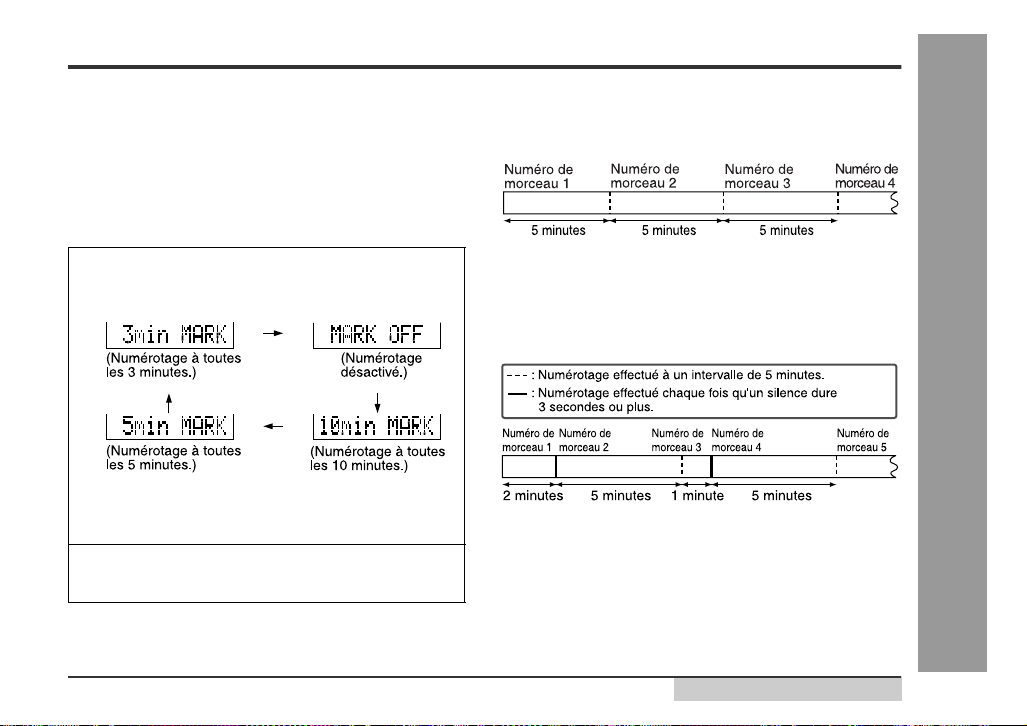Click 'Numéro de morceau 4' in top diagram
The image size is (1027, 726).
pyautogui.click(x=866, y=176)
